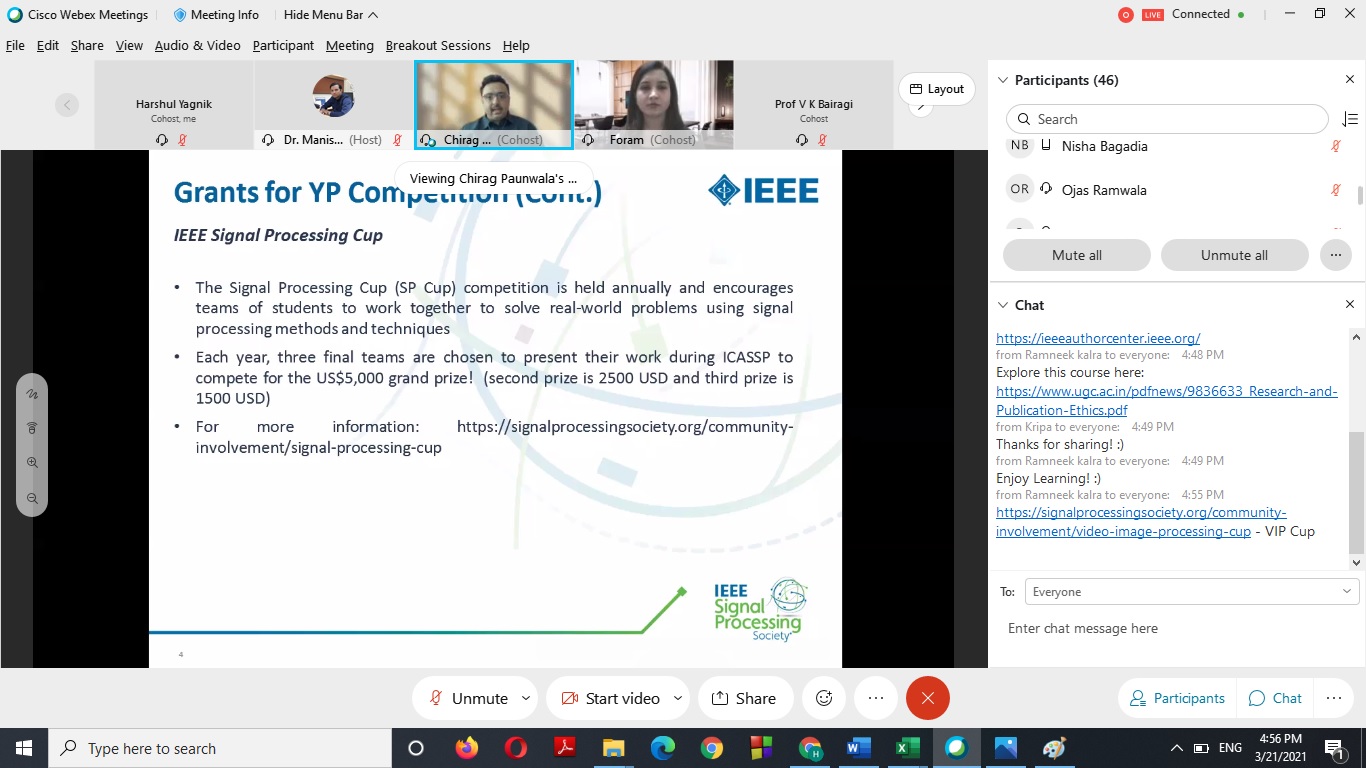
Task: Click the zoom out magnifier icon
Action: [x=32, y=498]
